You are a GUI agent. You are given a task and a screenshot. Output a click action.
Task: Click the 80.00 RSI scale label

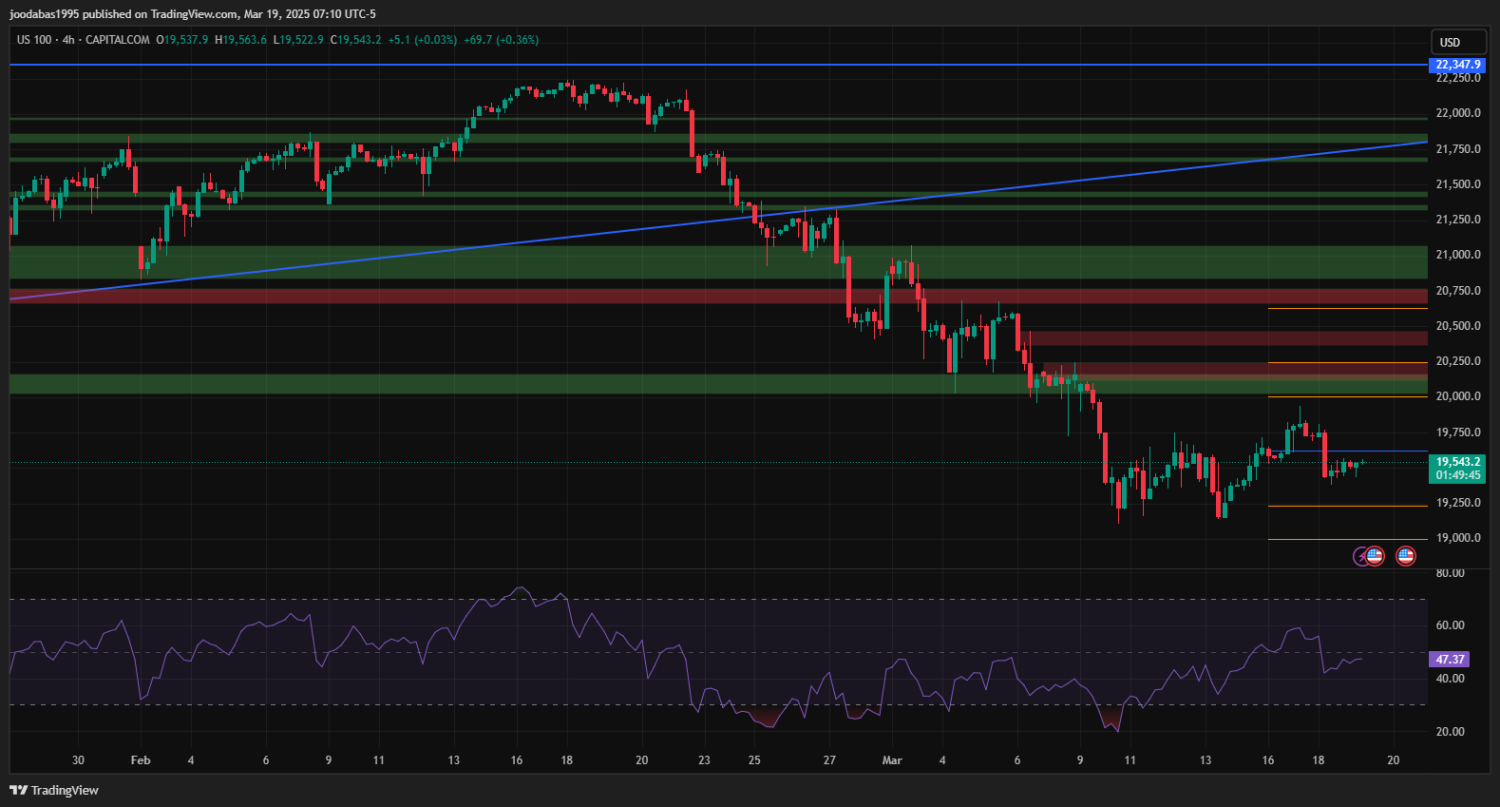(x=1449, y=573)
